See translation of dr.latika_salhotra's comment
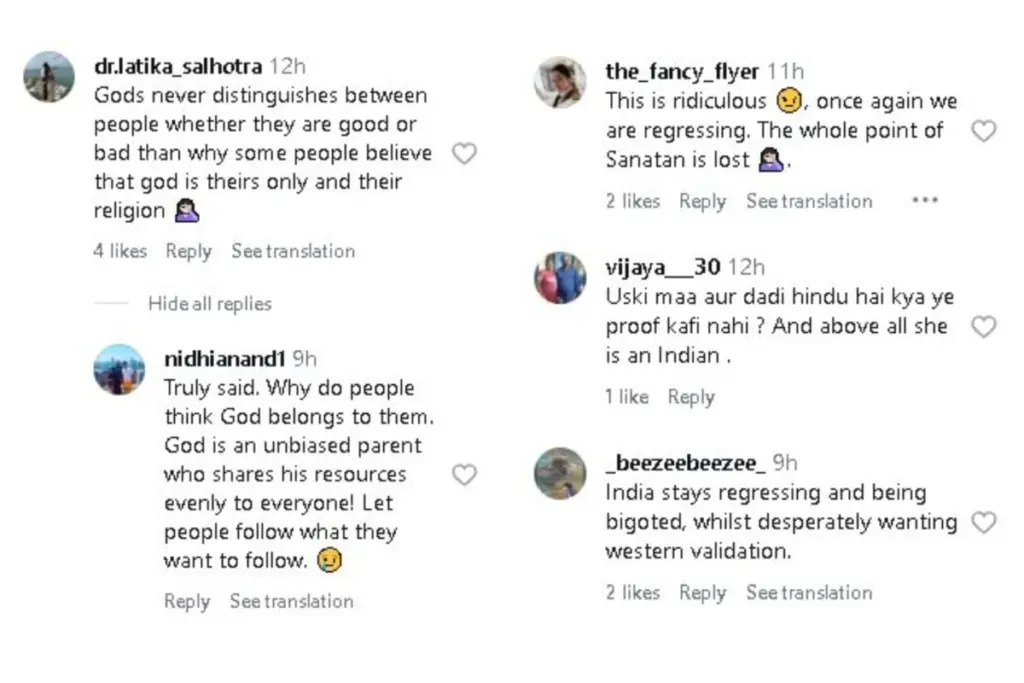1024x683 pixels. coord(293,251)
